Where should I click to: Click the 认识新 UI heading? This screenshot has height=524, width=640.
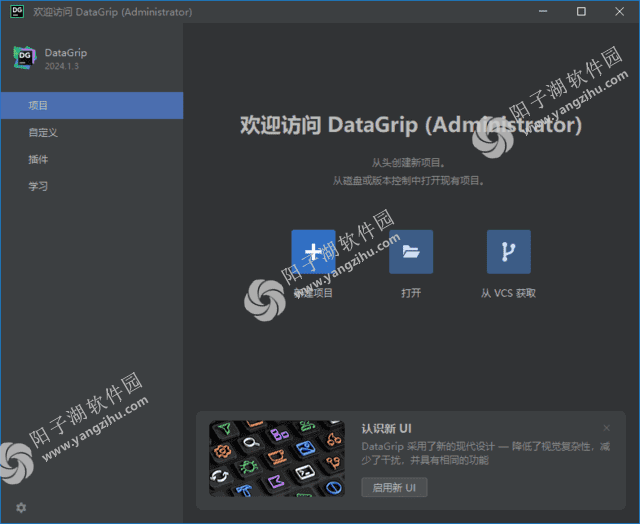[x=387, y=429]
